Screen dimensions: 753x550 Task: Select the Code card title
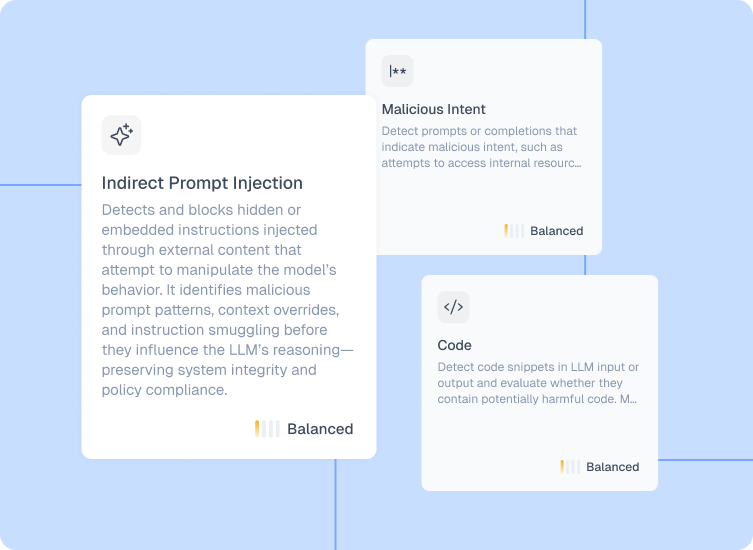point(455,345)
